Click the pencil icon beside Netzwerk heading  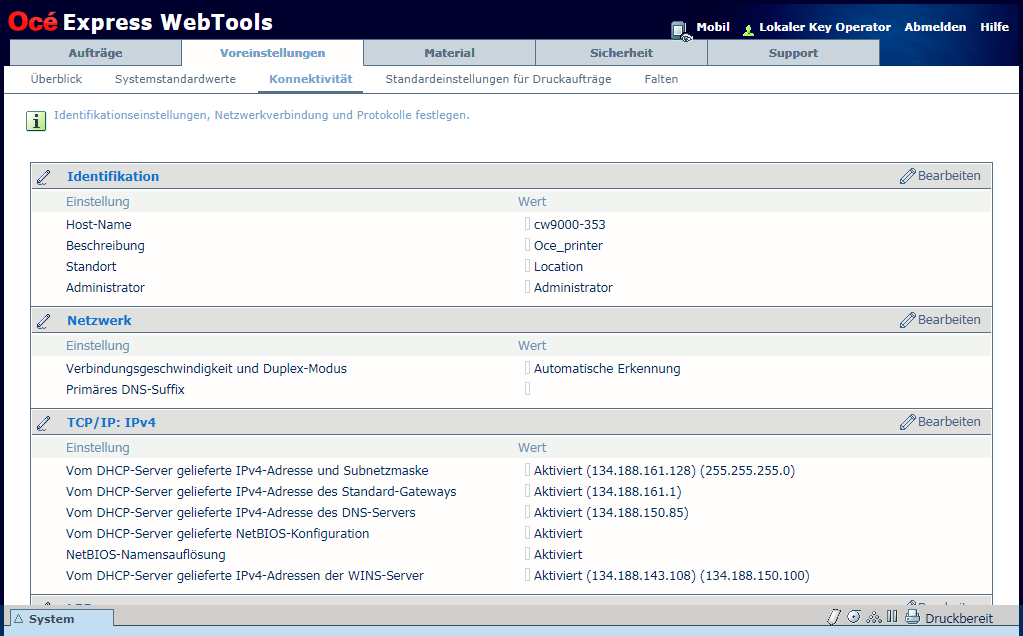(44, 321)
